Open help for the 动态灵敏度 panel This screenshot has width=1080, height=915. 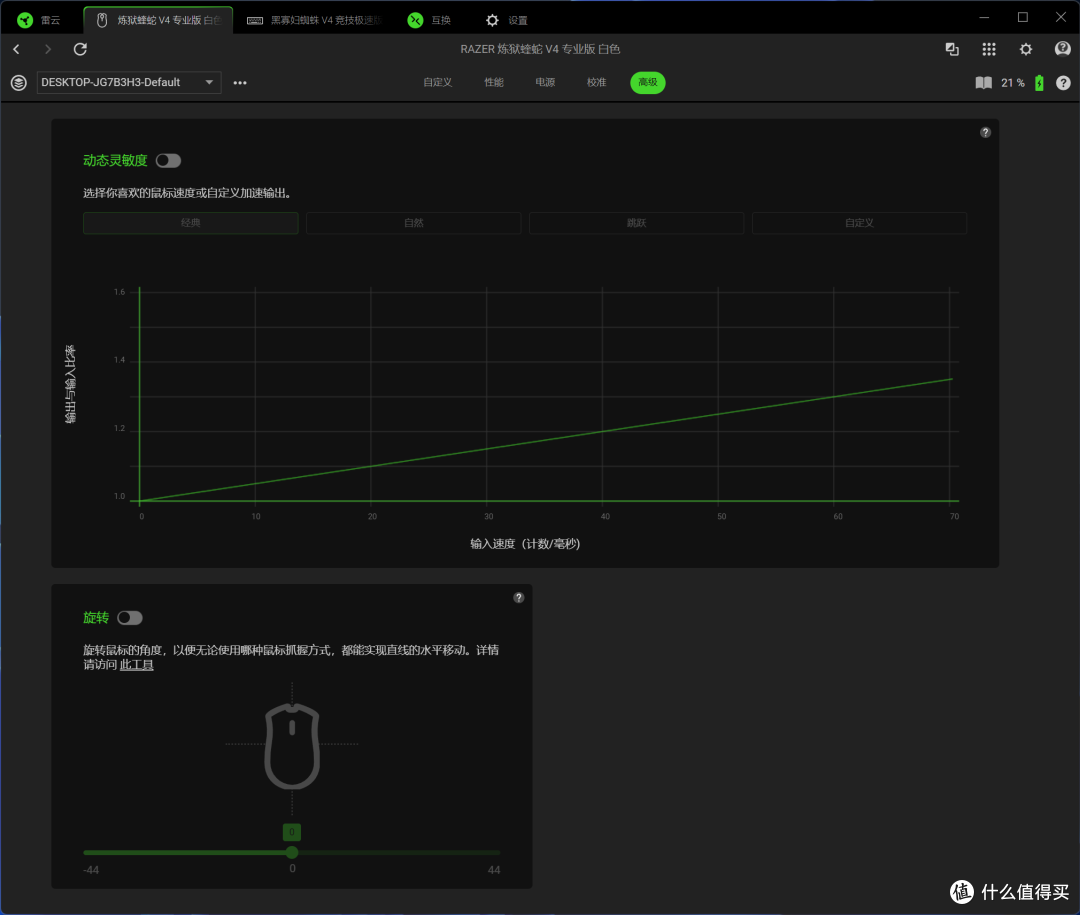[x=986, y=132]
